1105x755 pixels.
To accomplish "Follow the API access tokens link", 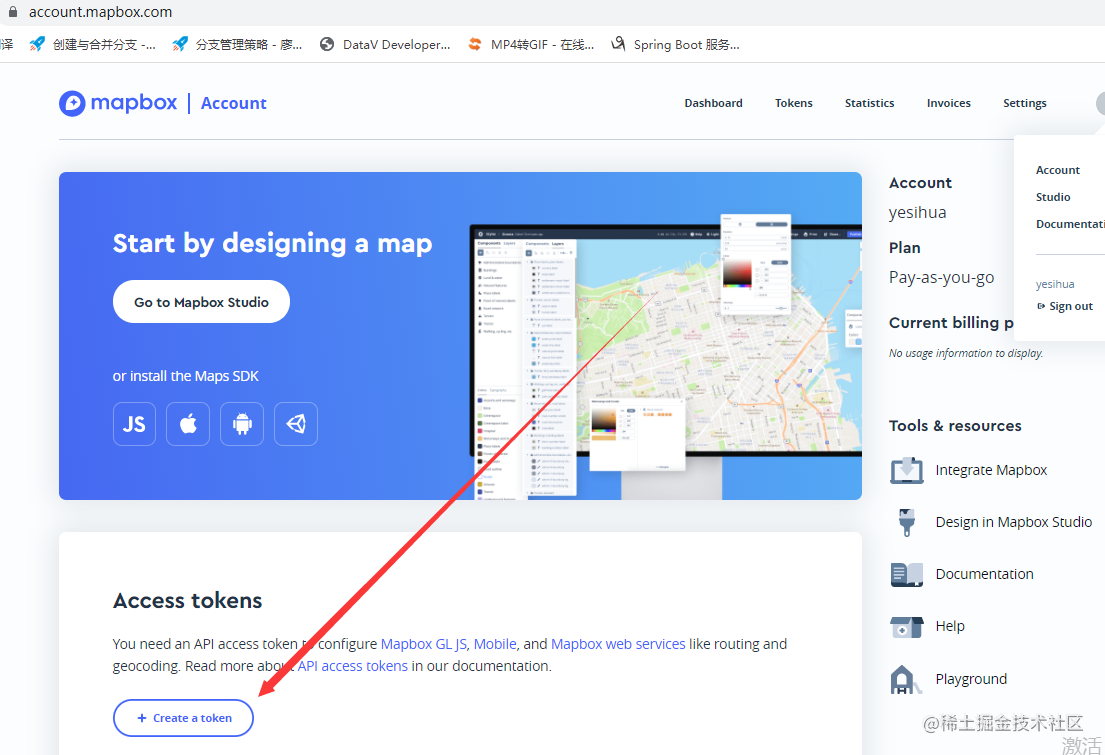I will 352,665.
